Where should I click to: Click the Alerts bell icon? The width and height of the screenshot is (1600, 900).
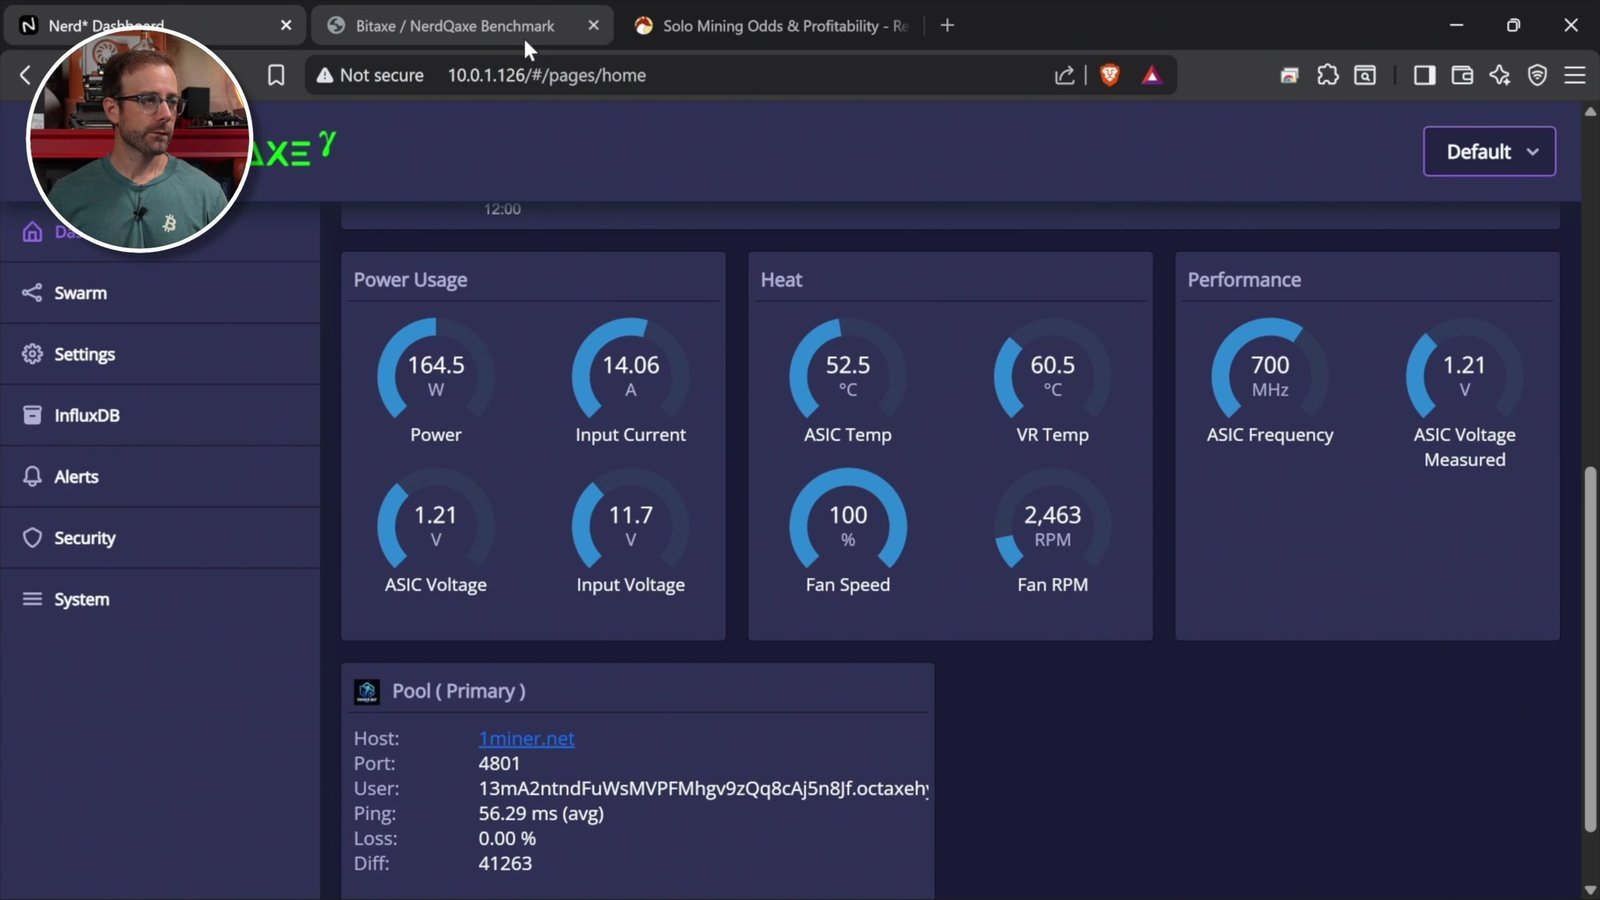tap(32, 477)
